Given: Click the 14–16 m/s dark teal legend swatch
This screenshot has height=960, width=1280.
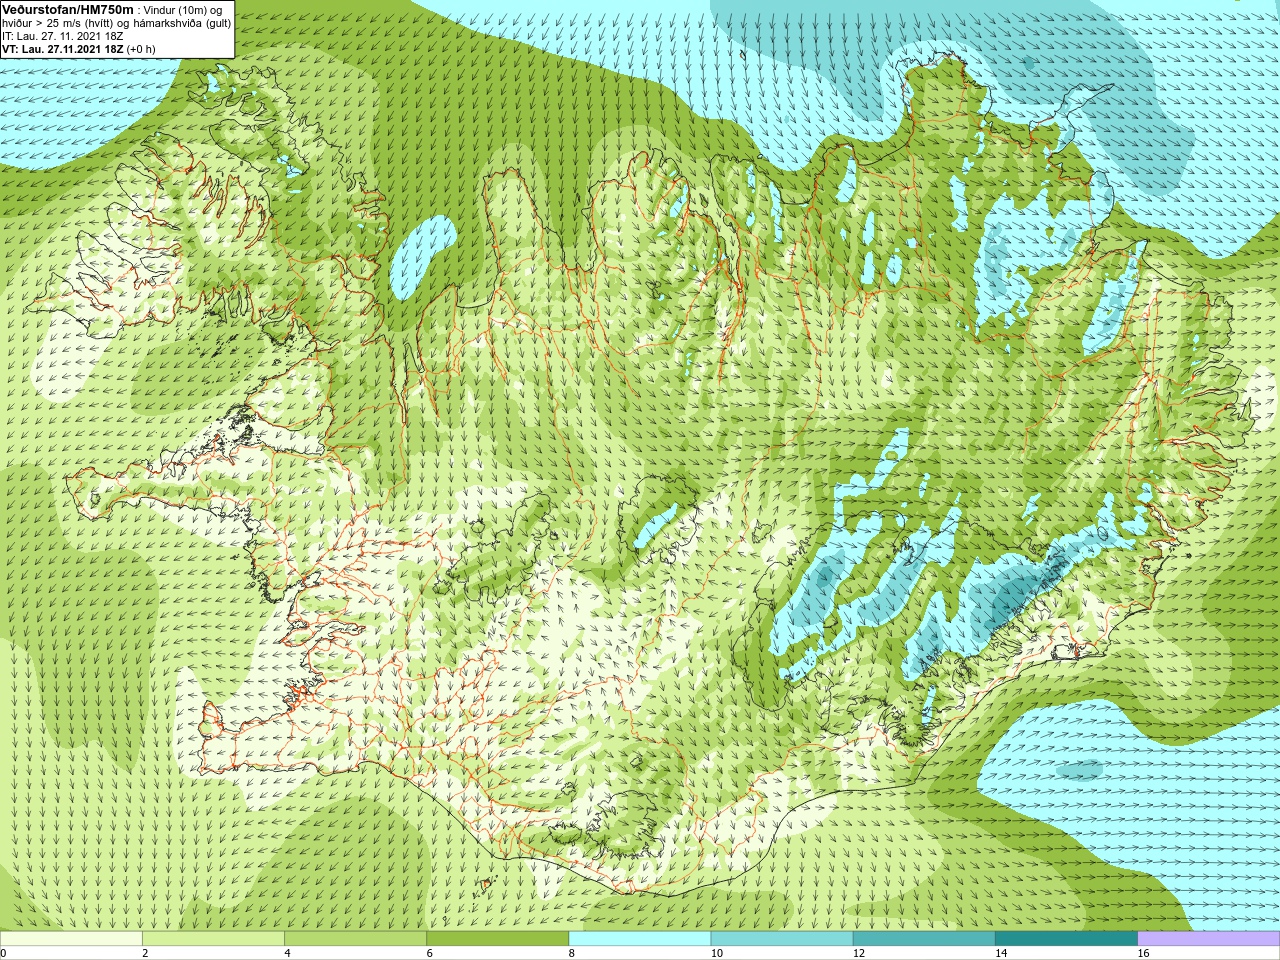Looking at the screenshot, I should [1066, 939].
